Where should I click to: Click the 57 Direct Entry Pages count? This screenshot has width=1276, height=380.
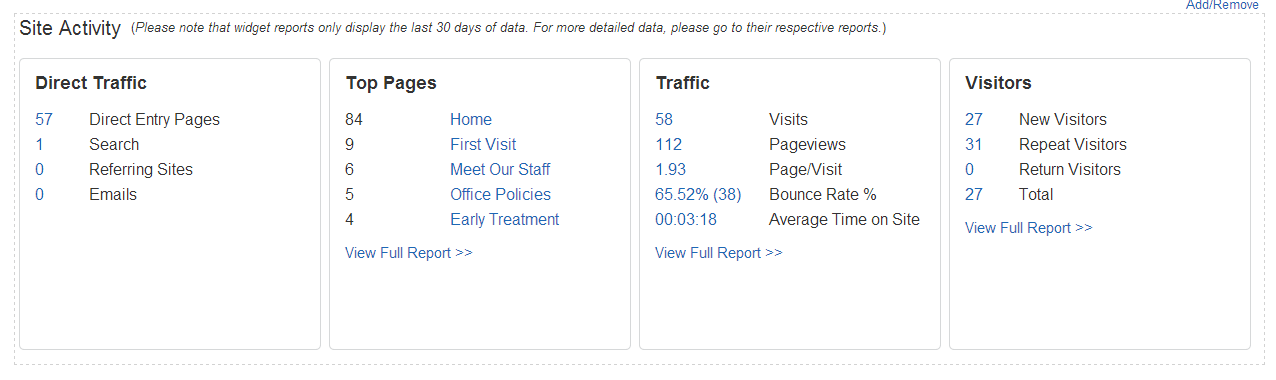click(x=44, y=119)
